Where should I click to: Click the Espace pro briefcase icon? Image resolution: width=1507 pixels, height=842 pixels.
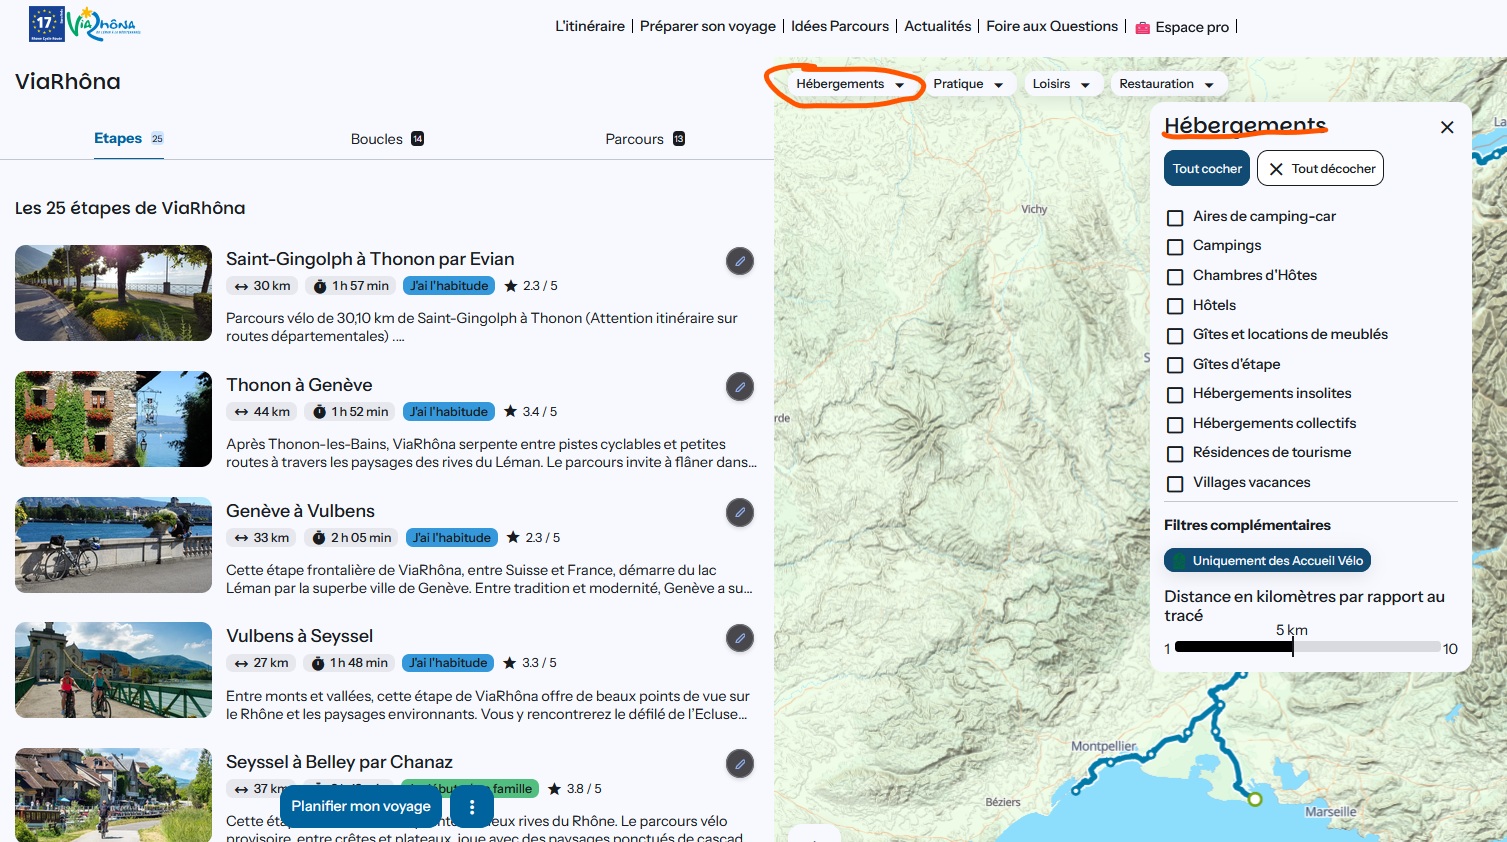coord(1143,28)
